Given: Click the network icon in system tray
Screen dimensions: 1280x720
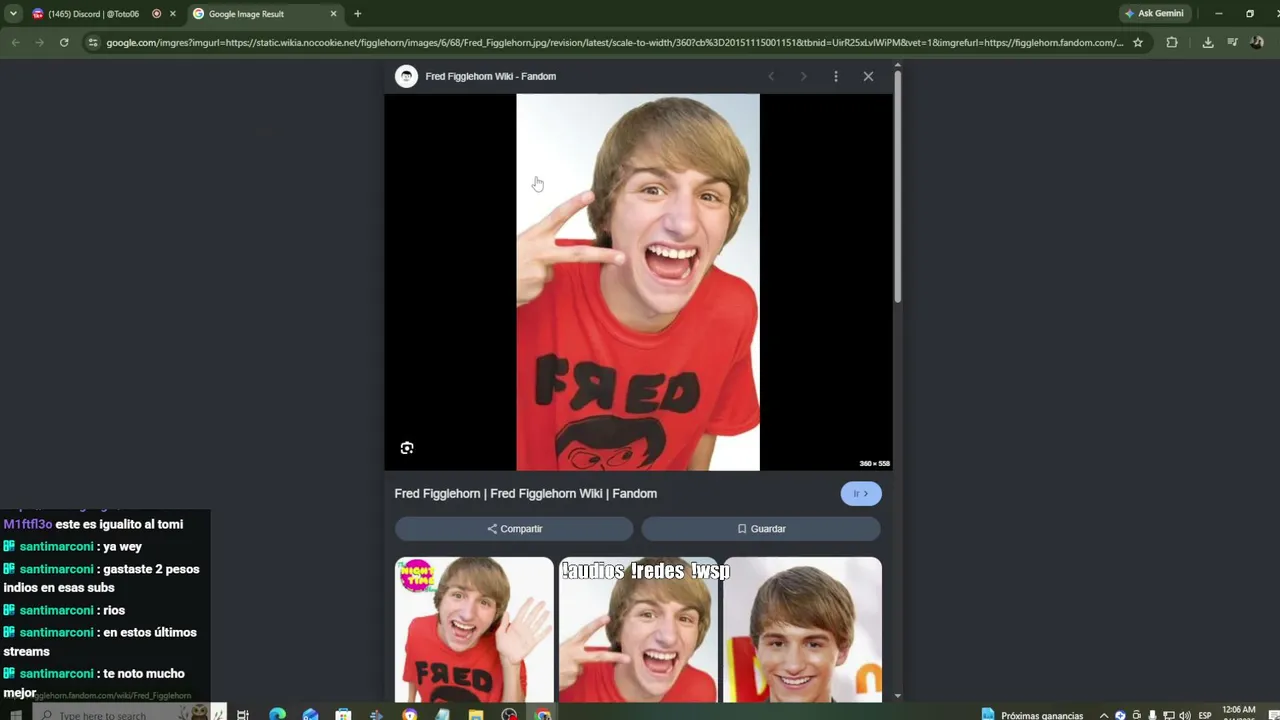Looking at the screenshot, I should click(1169, 715).
